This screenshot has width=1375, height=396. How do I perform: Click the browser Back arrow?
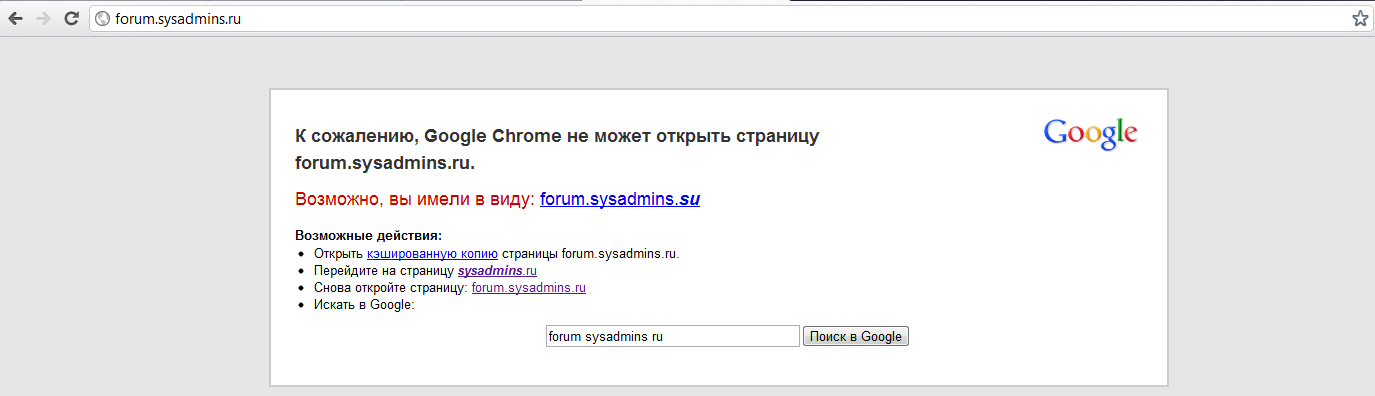pos(16,18)
